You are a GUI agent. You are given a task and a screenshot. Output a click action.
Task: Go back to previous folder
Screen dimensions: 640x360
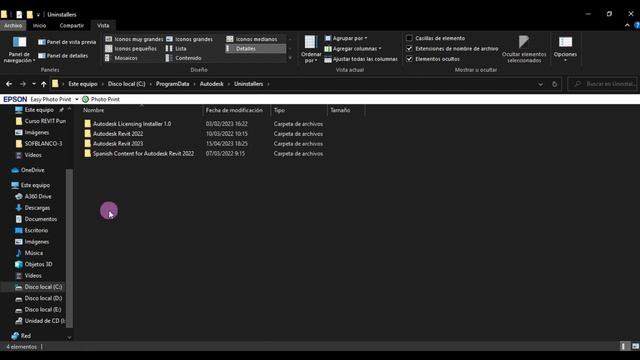9,84
